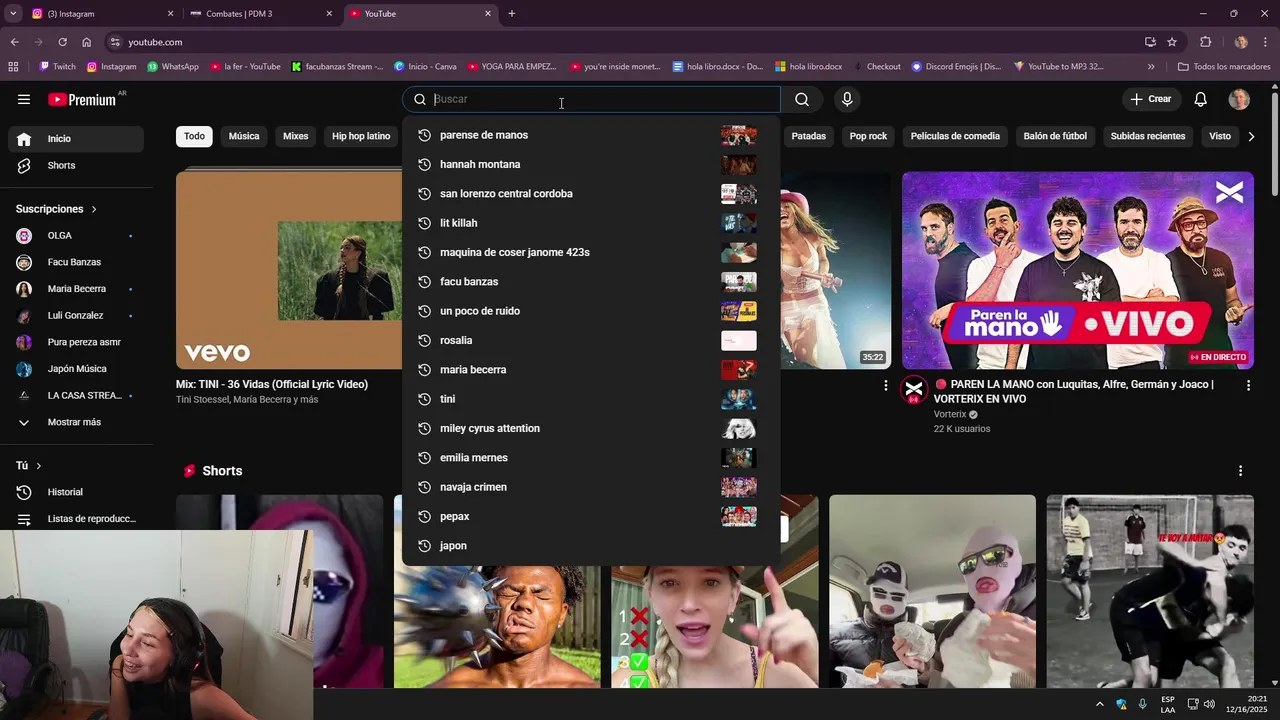The height and width of the screenshot is (720, 1280).
Task: Expand the Suscripciones section chevron
Action: [x=94, y=209]
